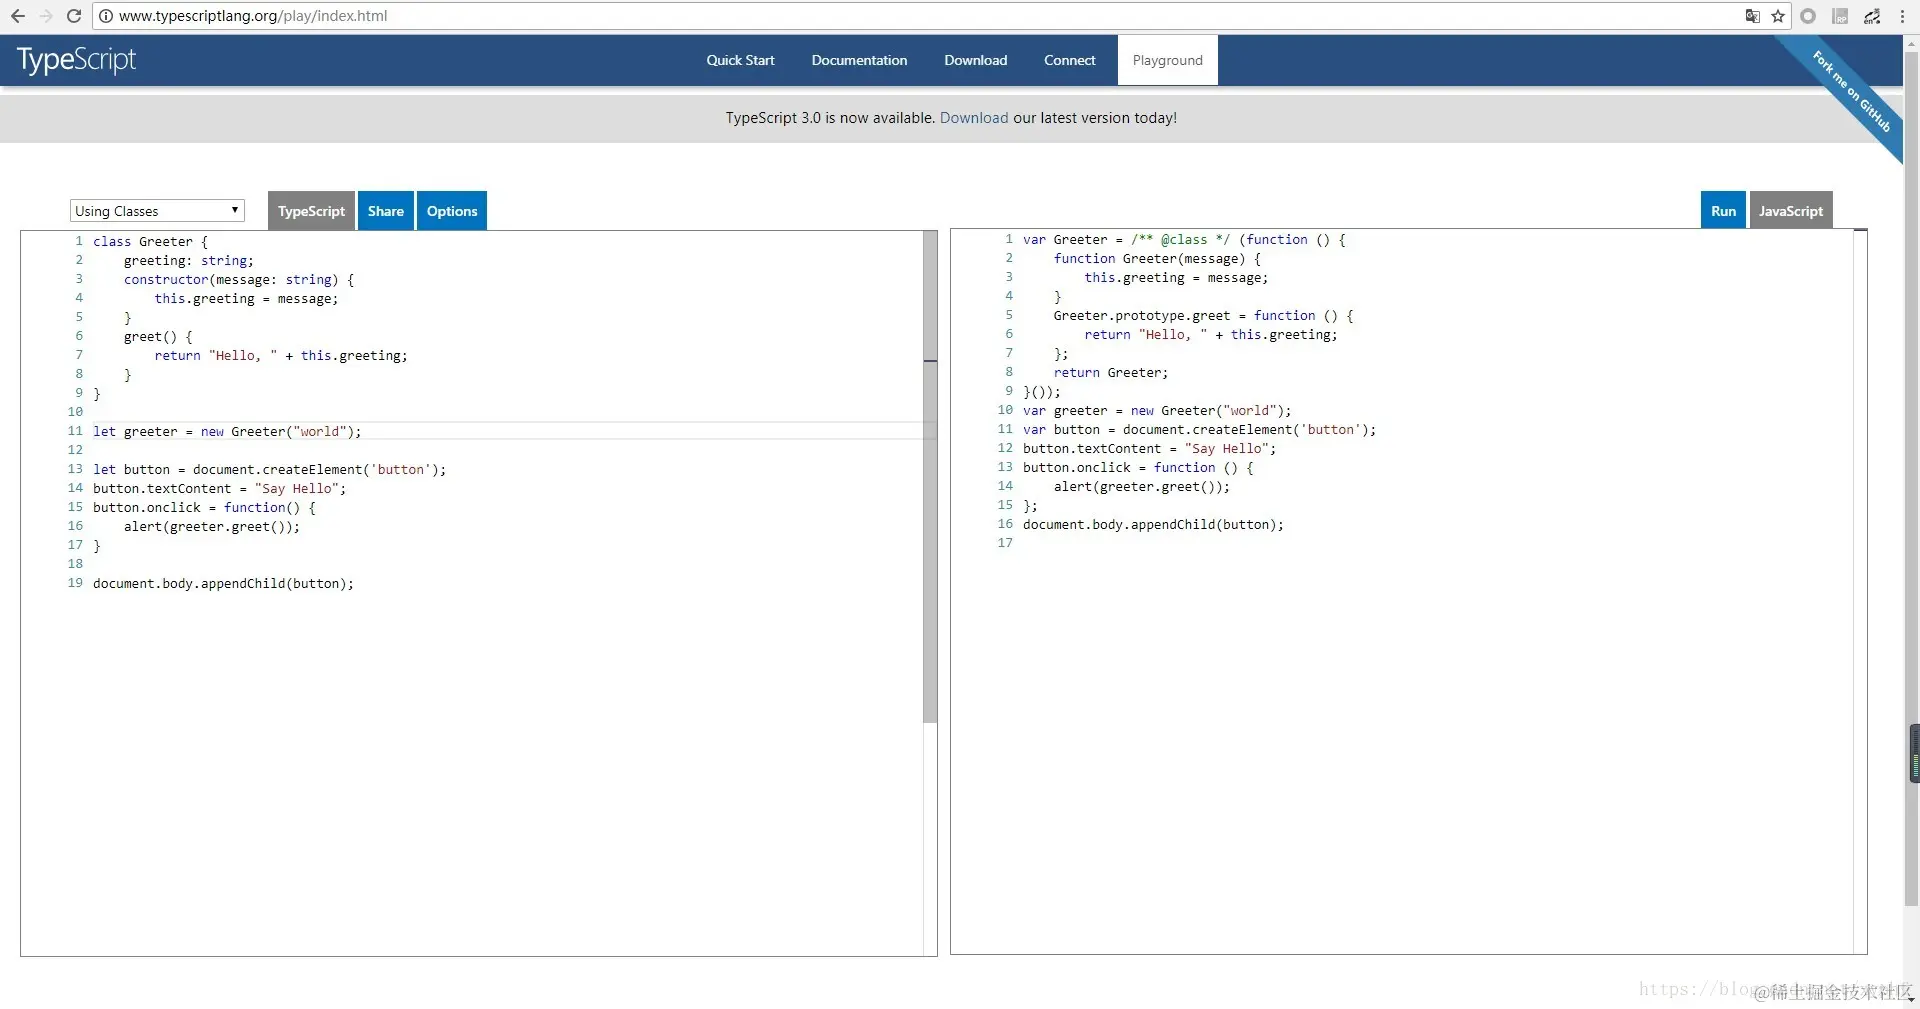Viewport: 1920px width, 1009px height.
Task: Click 'document.body.appendChild(button);' in TypeScript editor
Action: coord(223,583)
